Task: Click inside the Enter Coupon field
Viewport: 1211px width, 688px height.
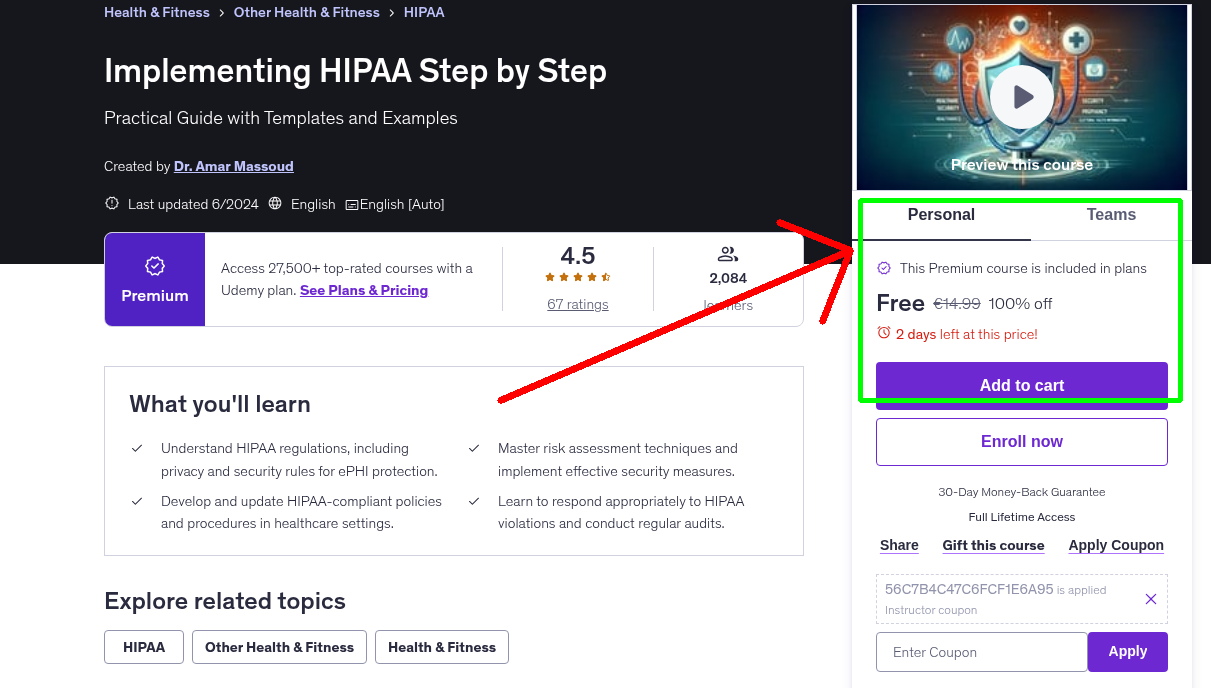Action: pyautogui.click(x=981, y=652)
